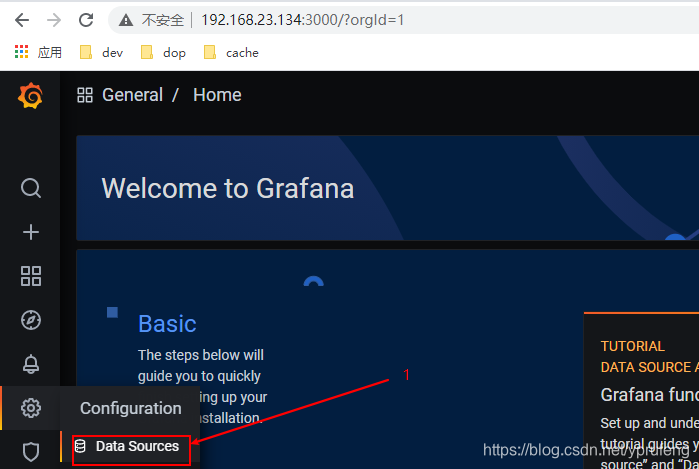This screenshot has width=699, height=469.
Task: Click the dashboard grid icon beside General
Action: coord(85,95)
